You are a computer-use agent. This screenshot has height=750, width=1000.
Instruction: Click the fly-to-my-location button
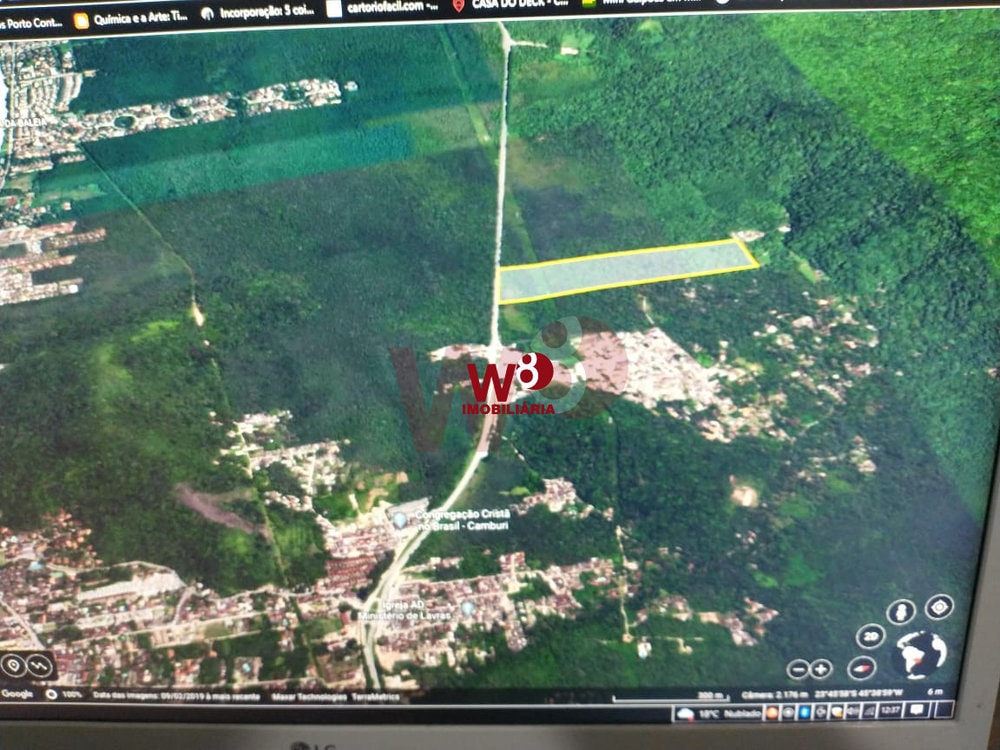click(x=939, y=606)
